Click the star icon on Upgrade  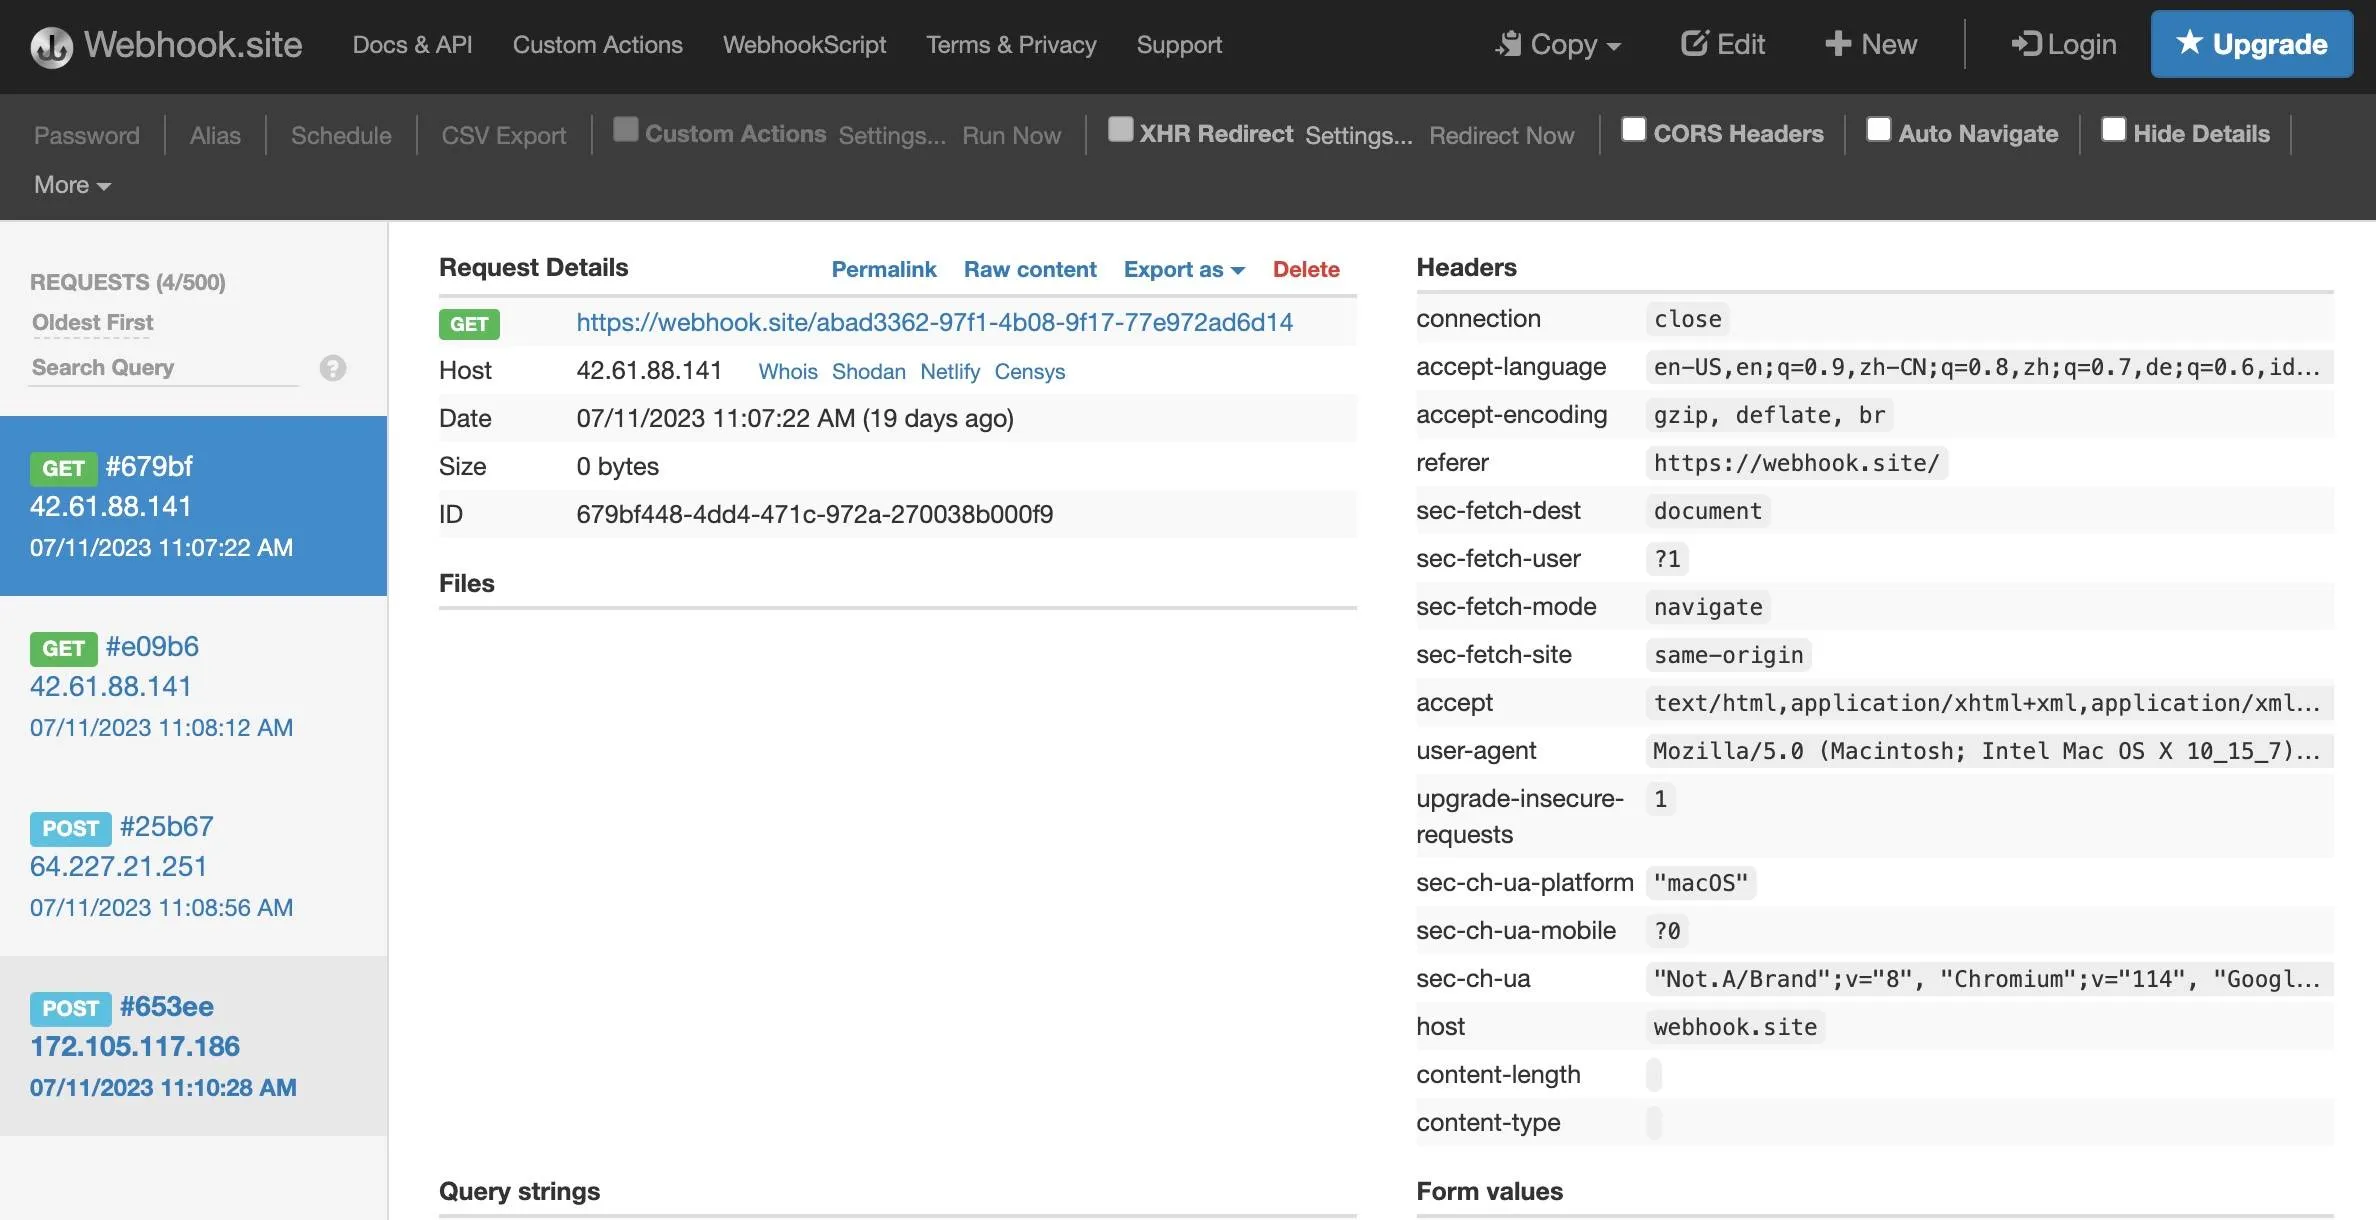coord(2190,43)
